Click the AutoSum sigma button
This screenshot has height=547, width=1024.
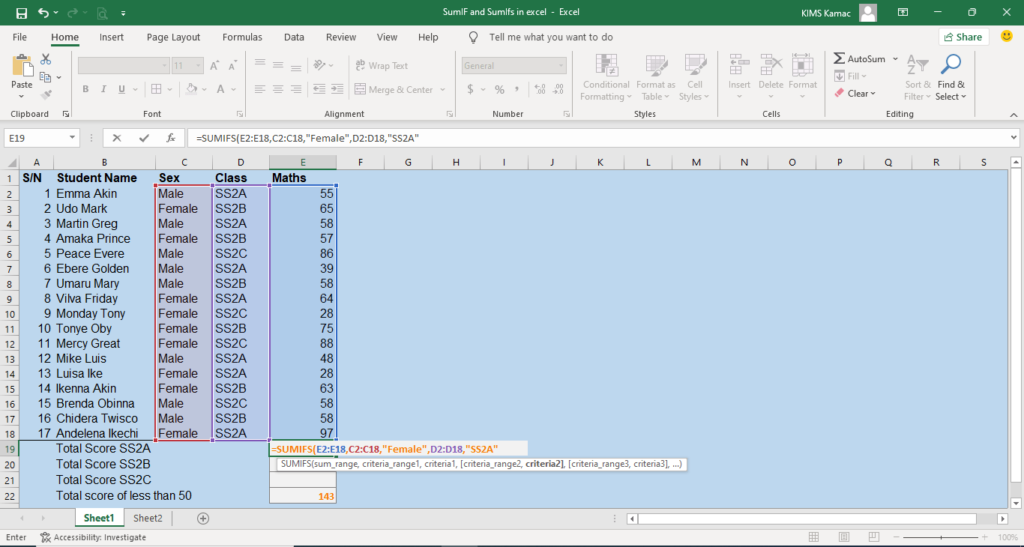coord(859,59)
